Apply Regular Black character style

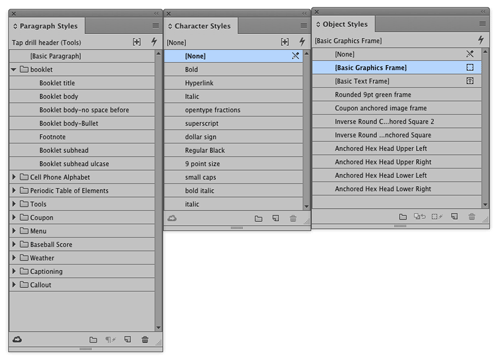(234, 150)
